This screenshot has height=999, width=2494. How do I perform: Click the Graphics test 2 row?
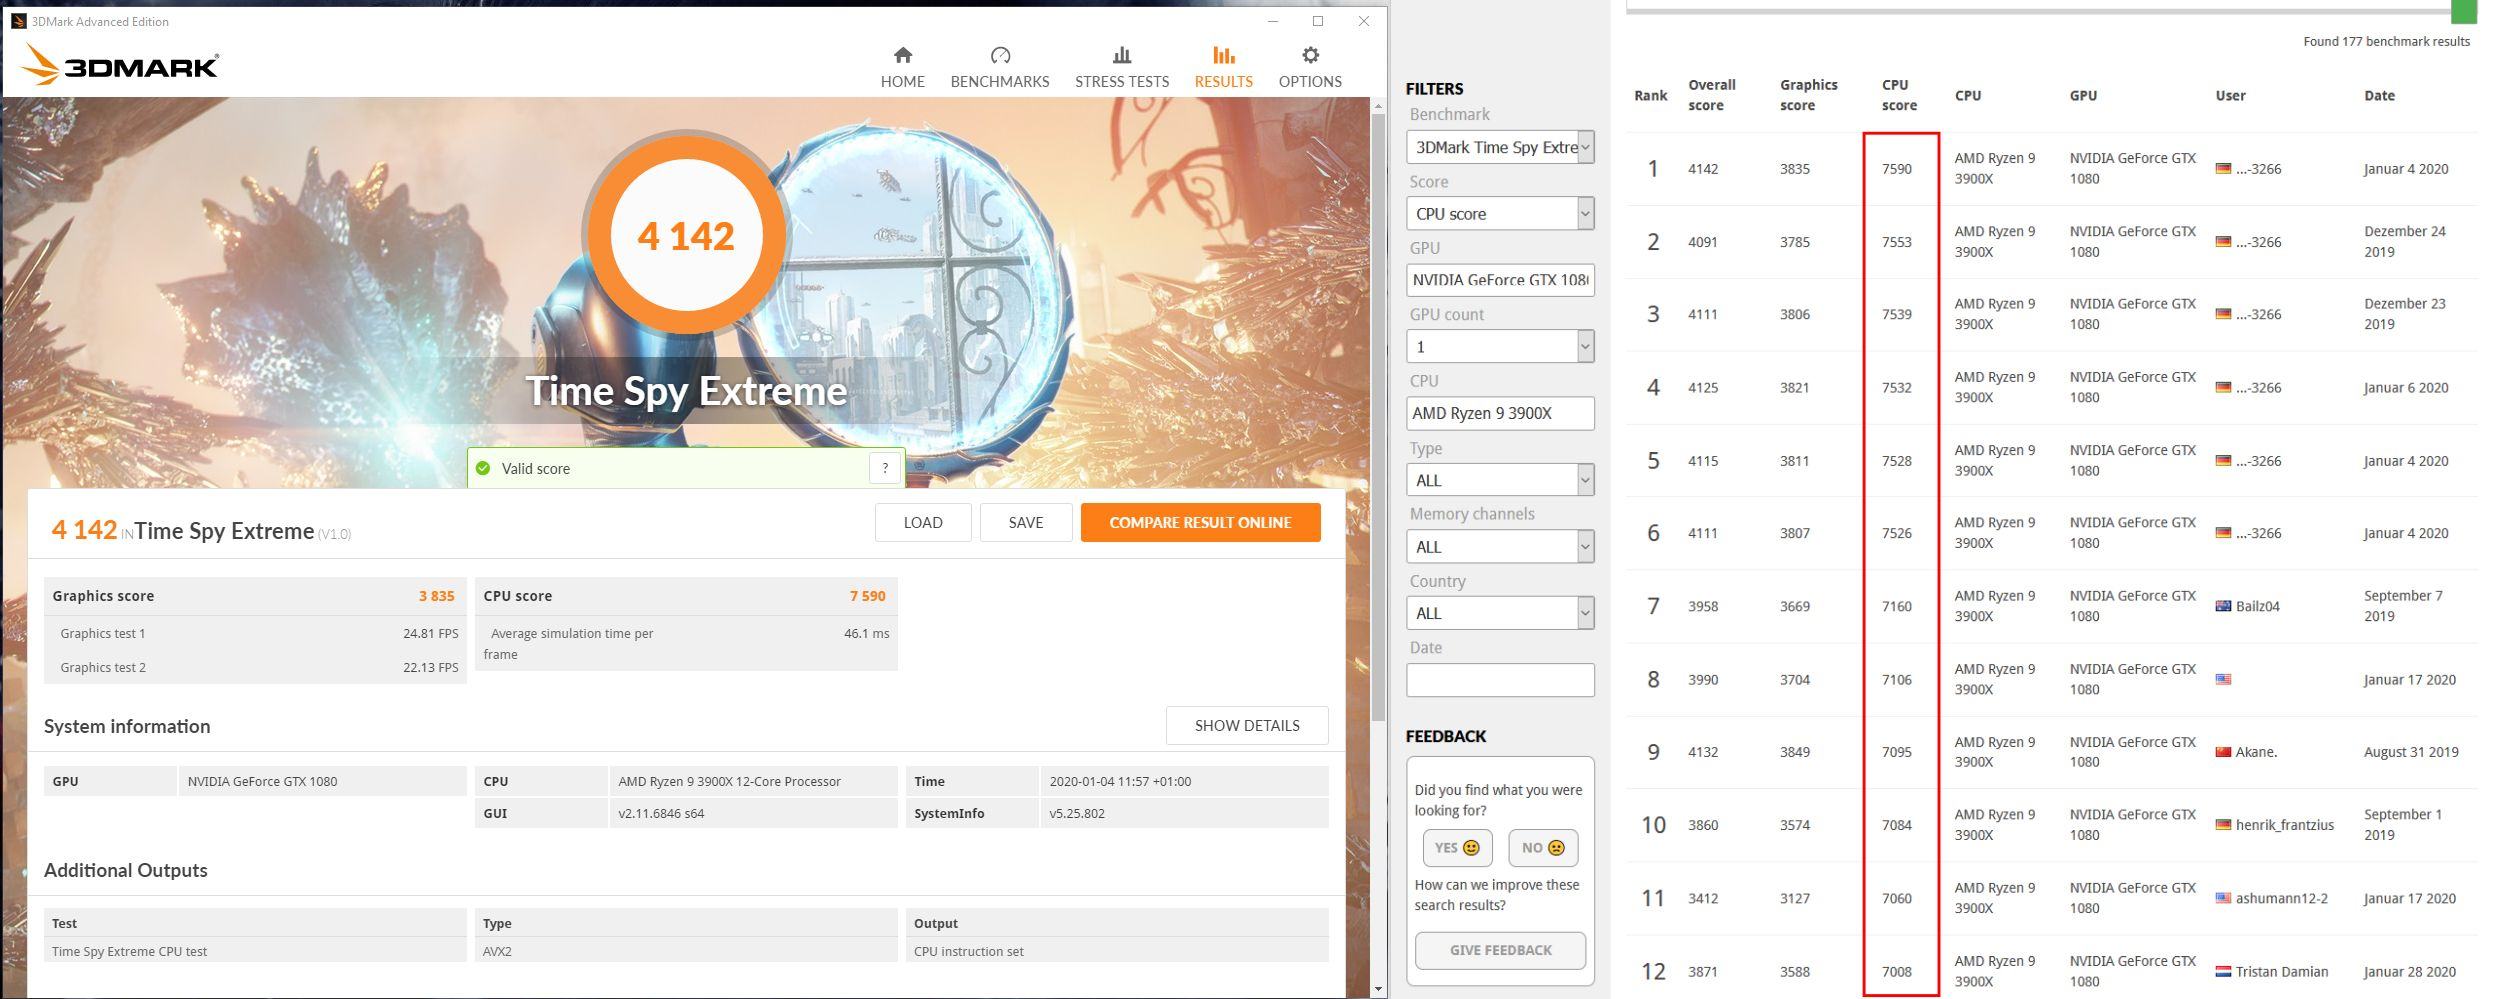point(256,667)
